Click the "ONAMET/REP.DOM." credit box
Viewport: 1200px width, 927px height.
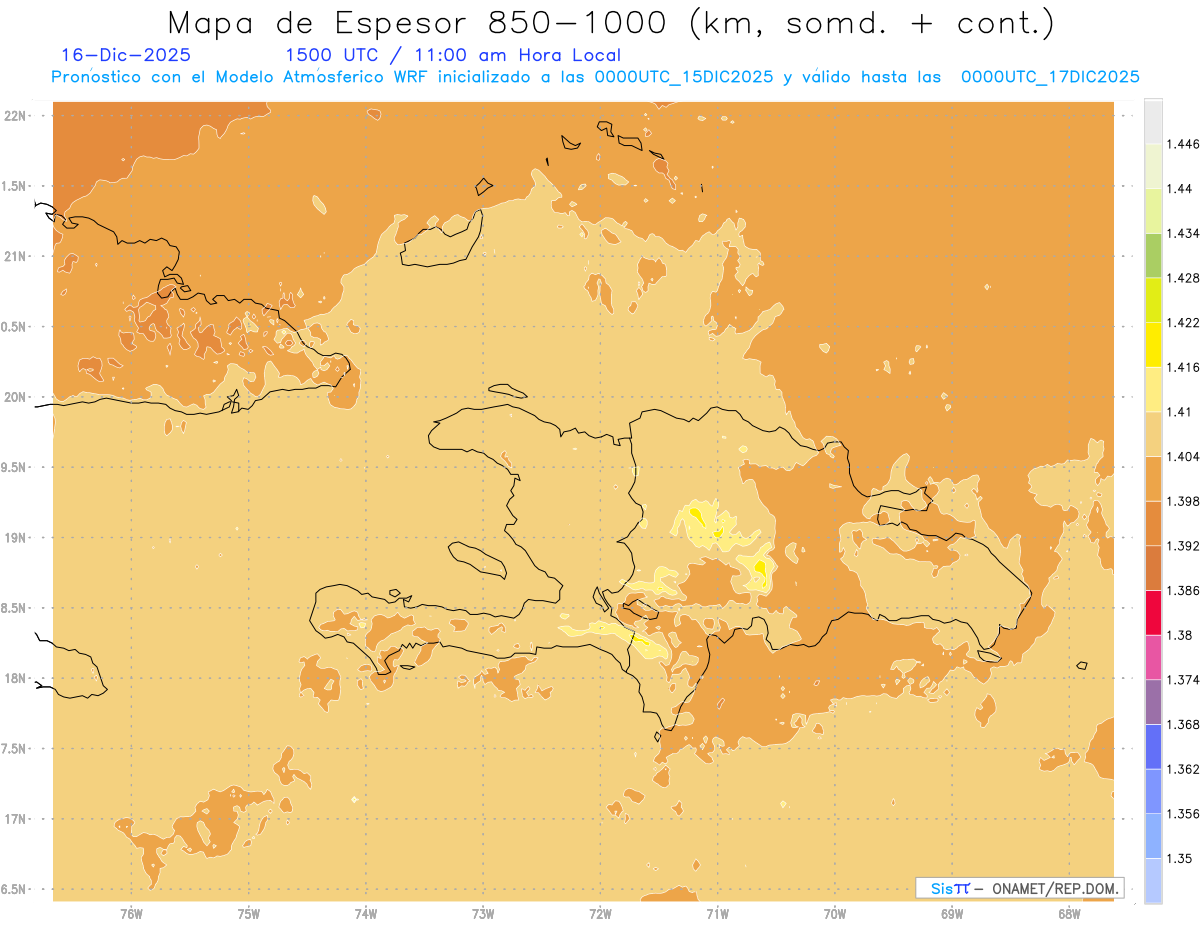1019,888
